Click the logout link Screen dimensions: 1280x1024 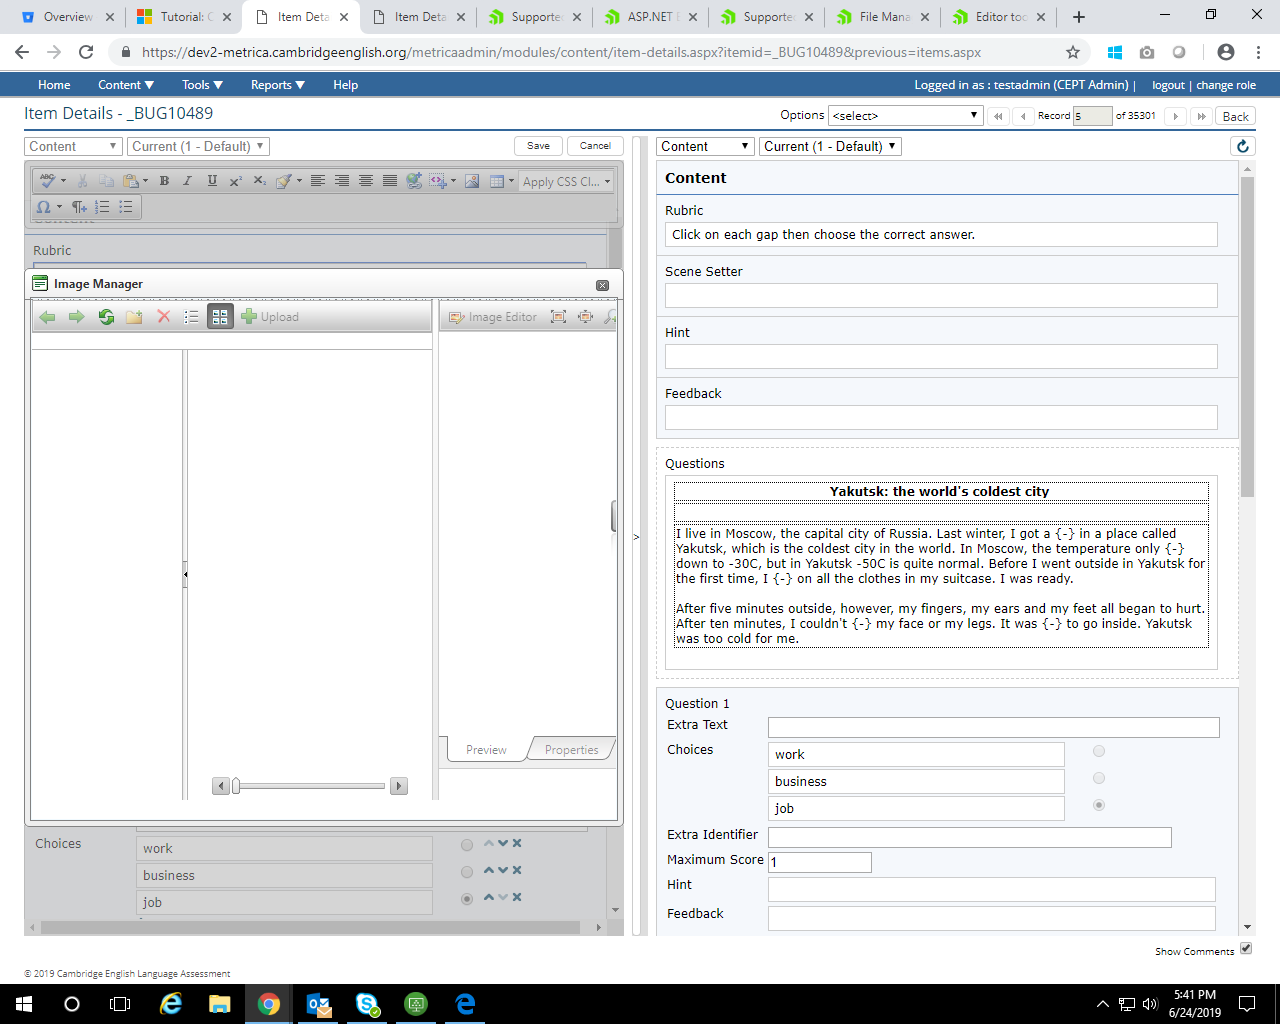tap(1168, 86)
